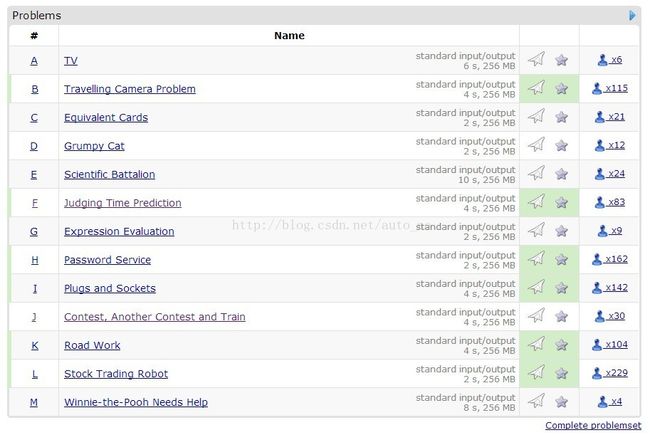View x21 solvers of Equivalent Cards

coord(610,117)
